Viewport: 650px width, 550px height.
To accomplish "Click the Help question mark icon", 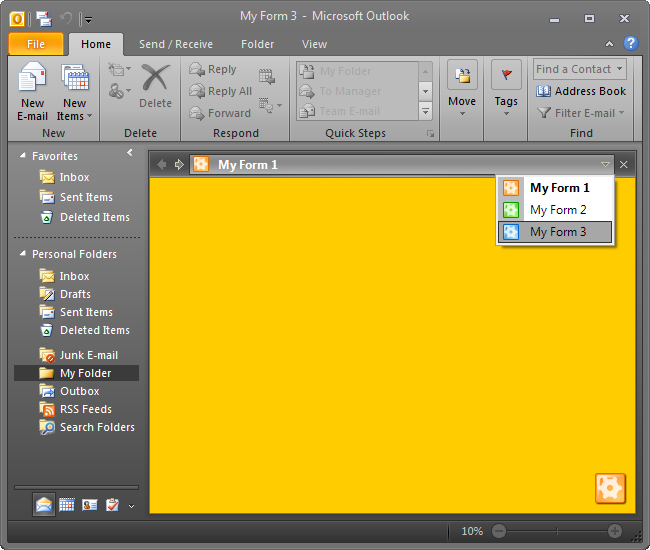I will click(x=630, y=44).
